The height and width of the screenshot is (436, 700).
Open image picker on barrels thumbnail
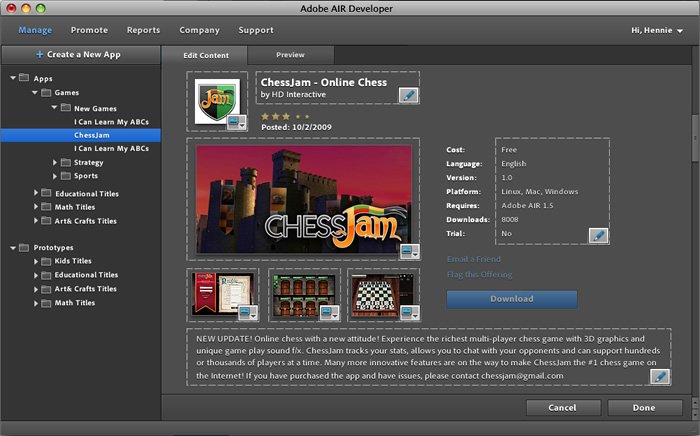point(329,312)
